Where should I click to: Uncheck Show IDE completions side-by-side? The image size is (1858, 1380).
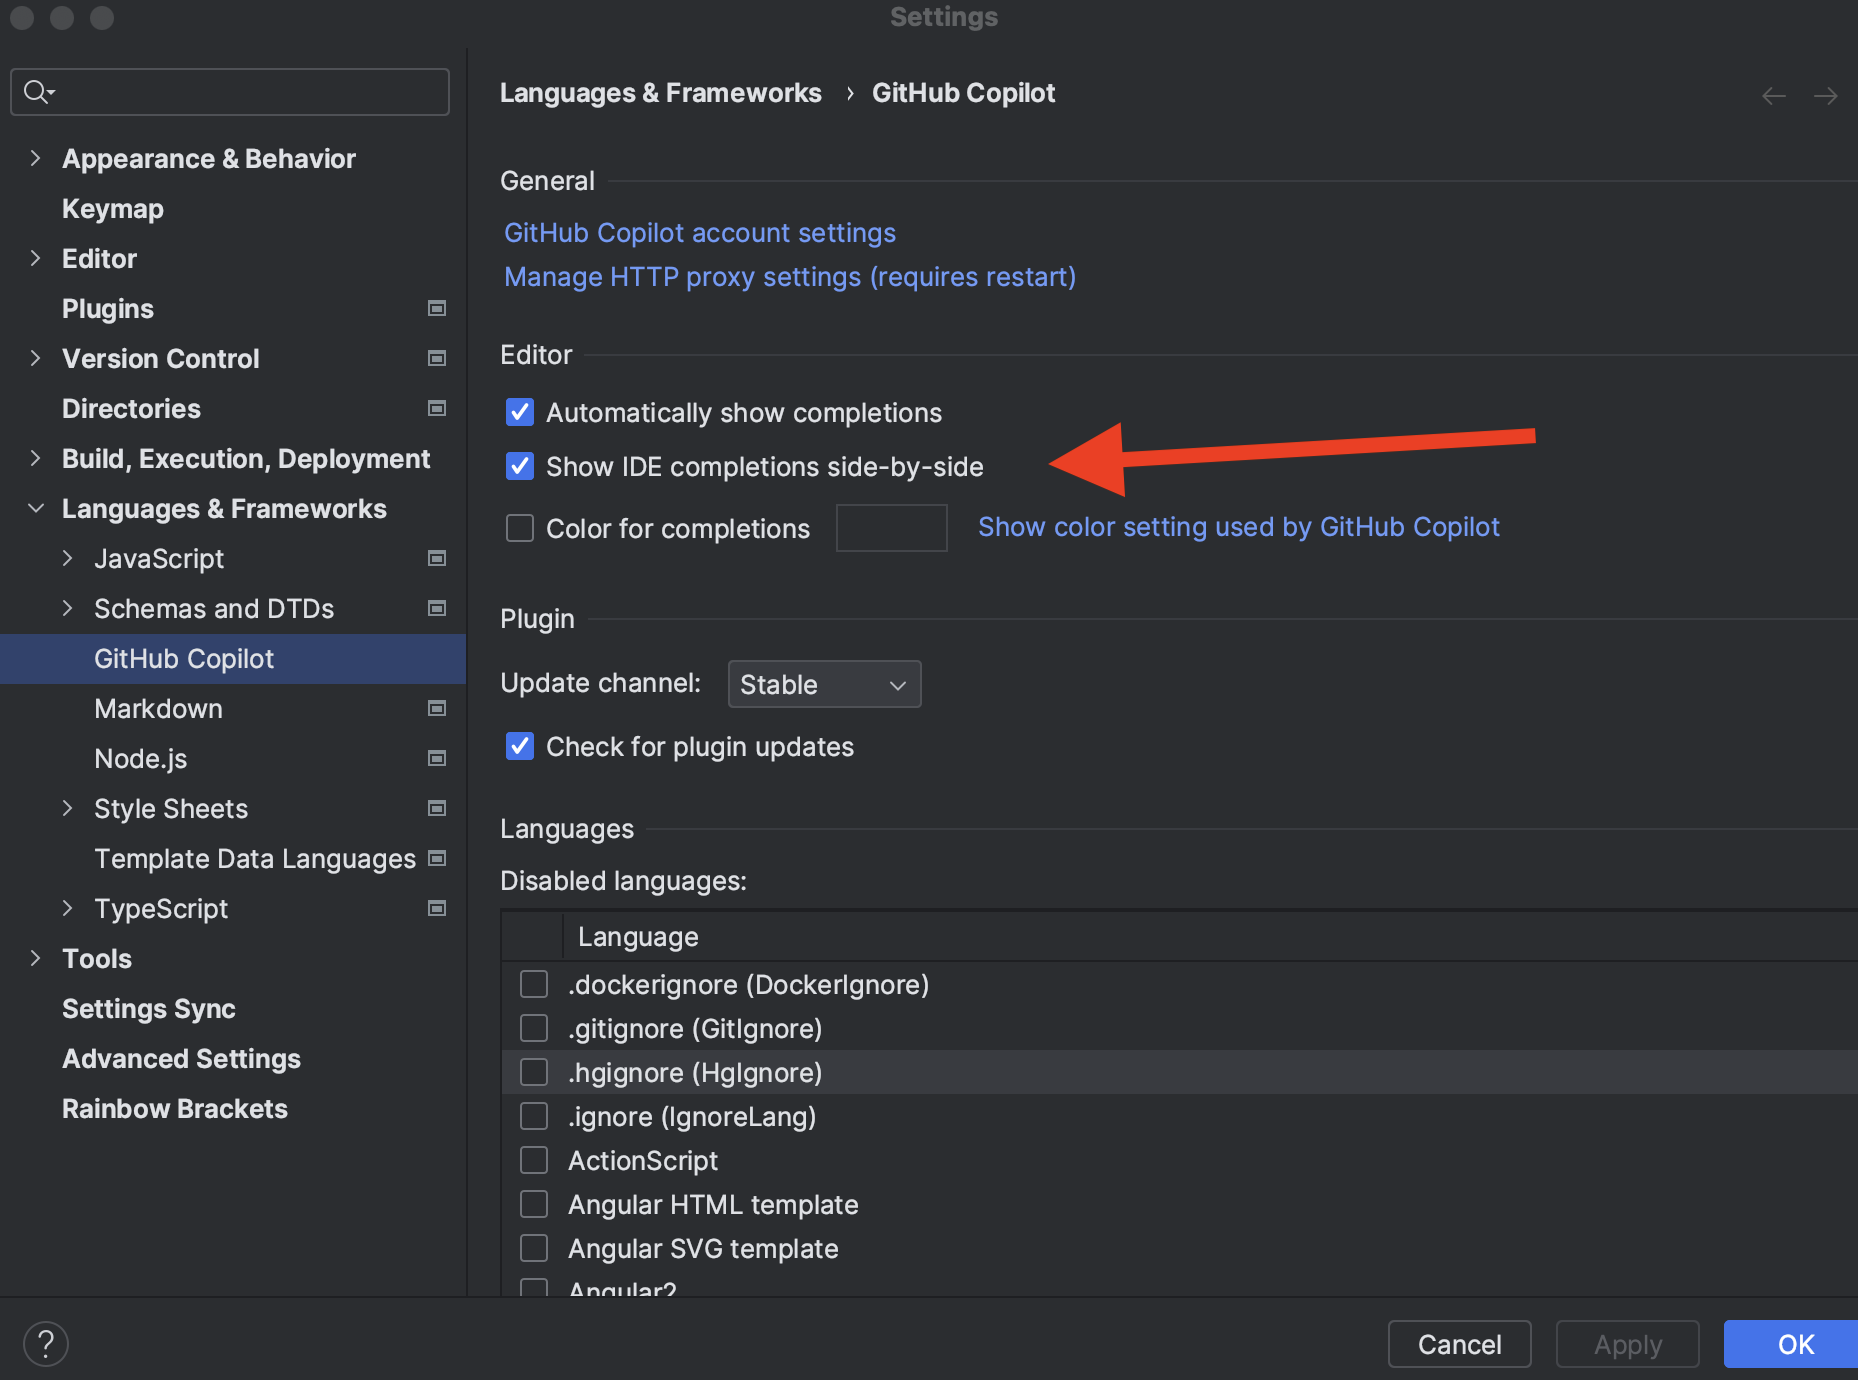519,466
